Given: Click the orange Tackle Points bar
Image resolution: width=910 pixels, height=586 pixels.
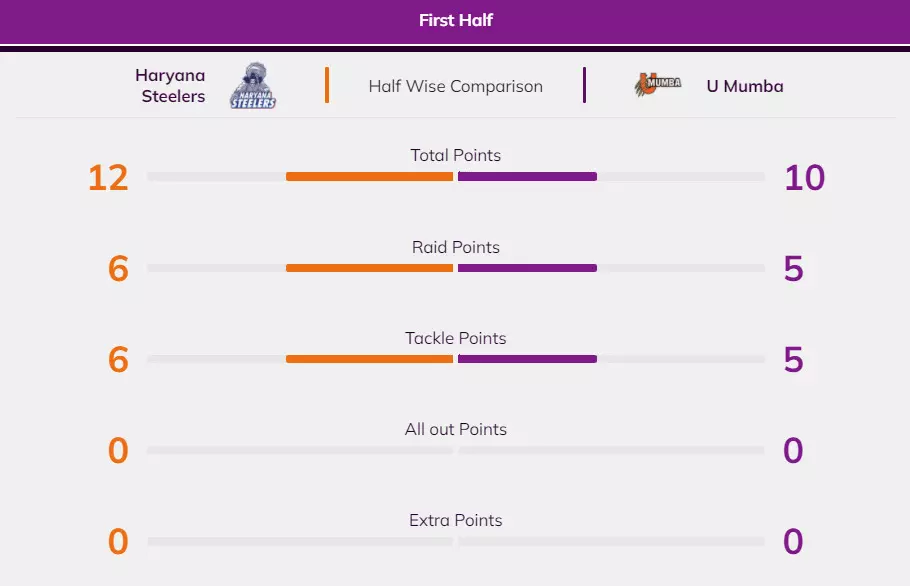Looking at the screenshot, I should coord(369,359).
